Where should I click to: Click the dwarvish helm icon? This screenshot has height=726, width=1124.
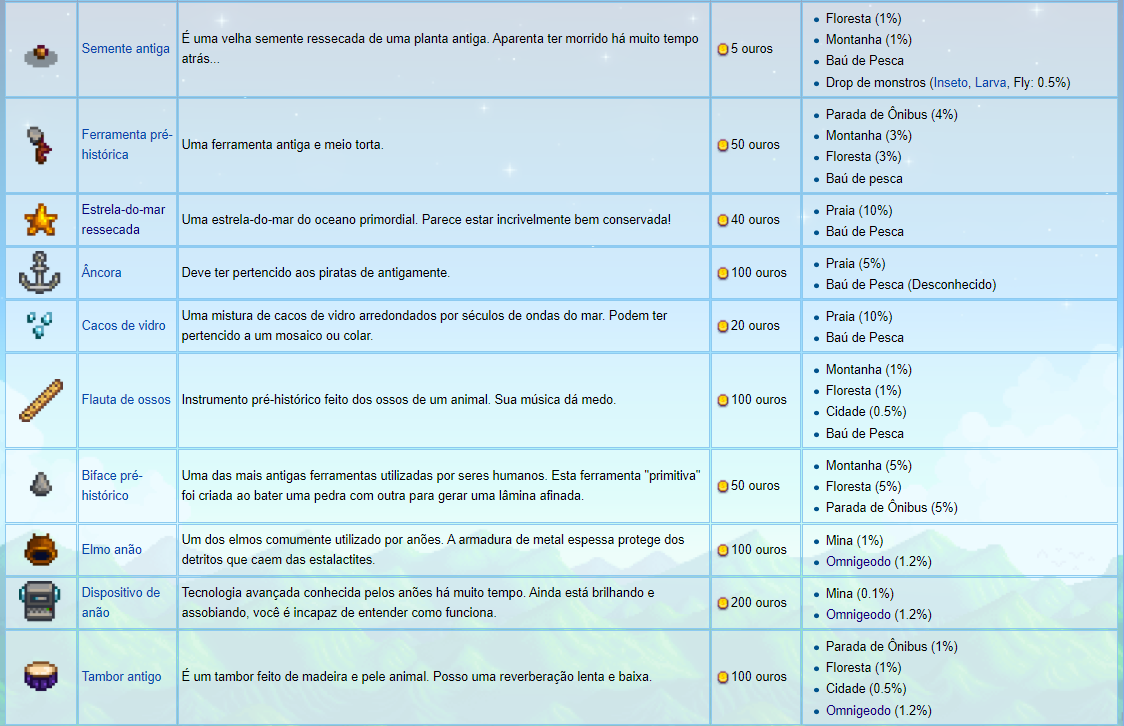[x=41, y=550]
